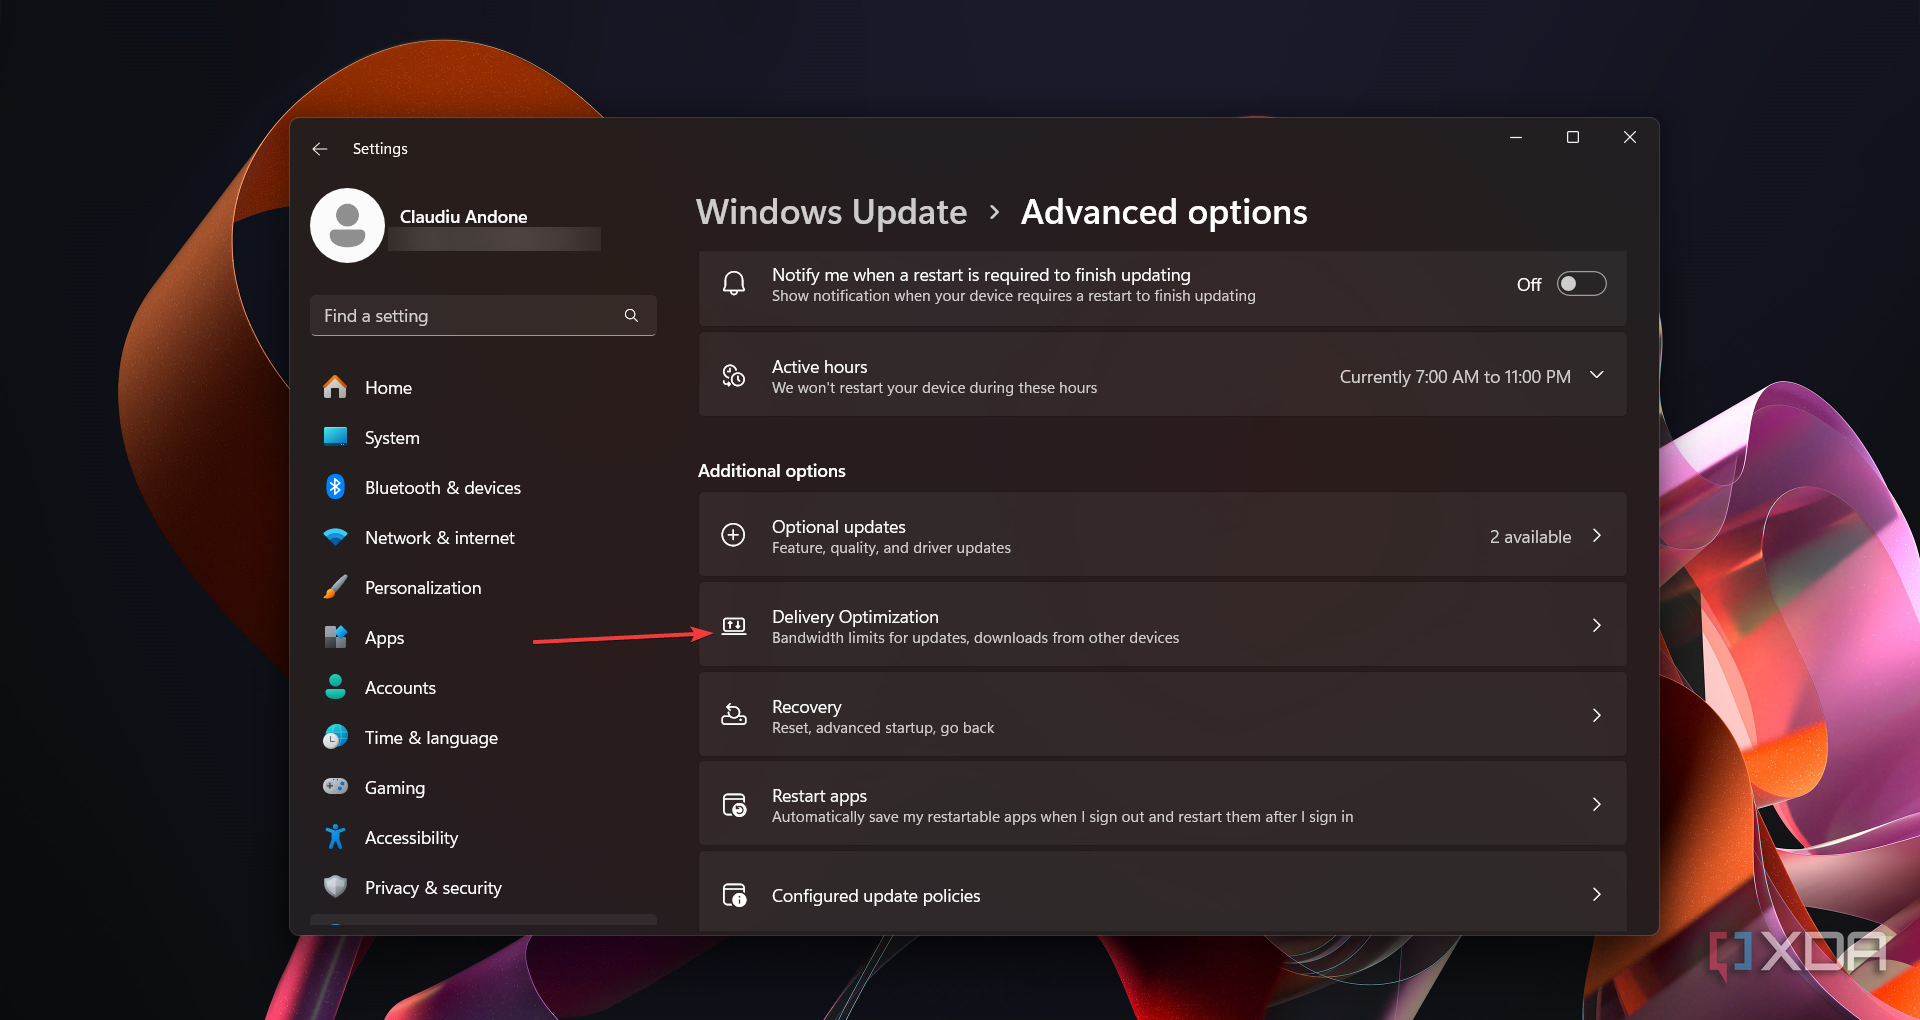This screenshot has height=1020, width=1920.
Task: Click the Home house icon
Action: 335,387
